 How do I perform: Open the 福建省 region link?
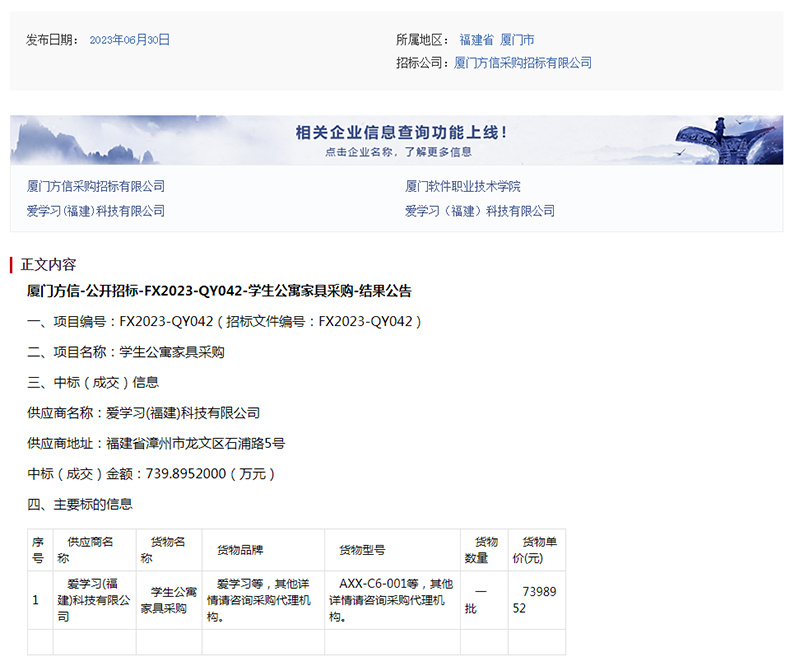coord(476,40)
